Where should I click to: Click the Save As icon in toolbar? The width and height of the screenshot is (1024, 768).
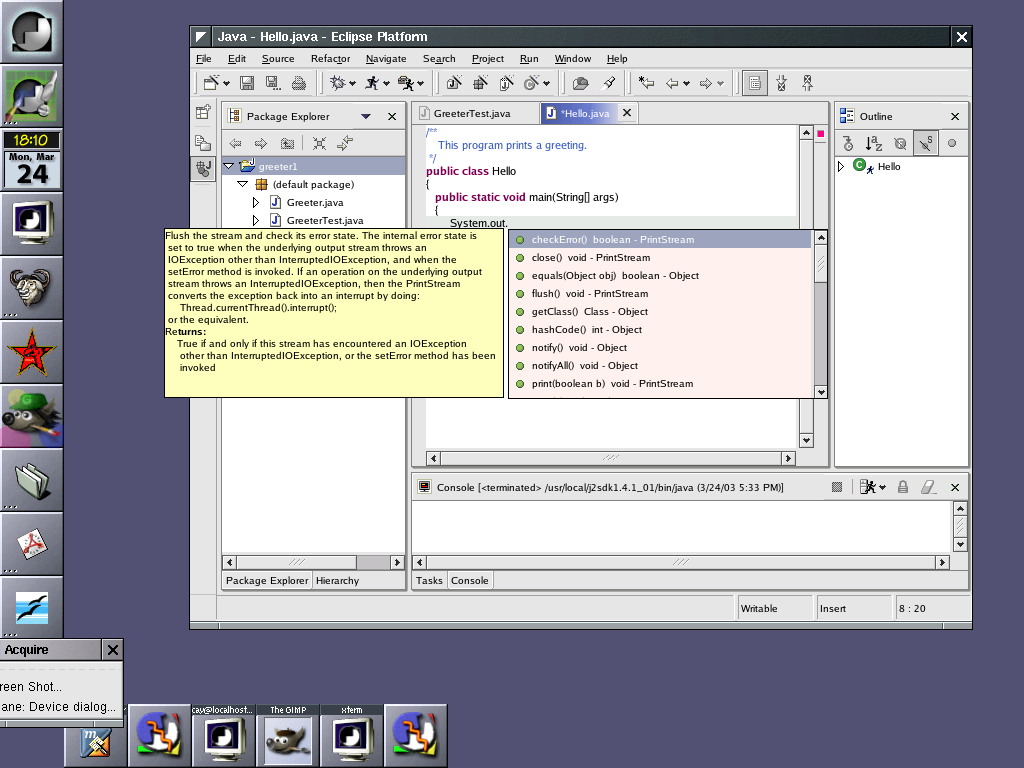(272, 83)
